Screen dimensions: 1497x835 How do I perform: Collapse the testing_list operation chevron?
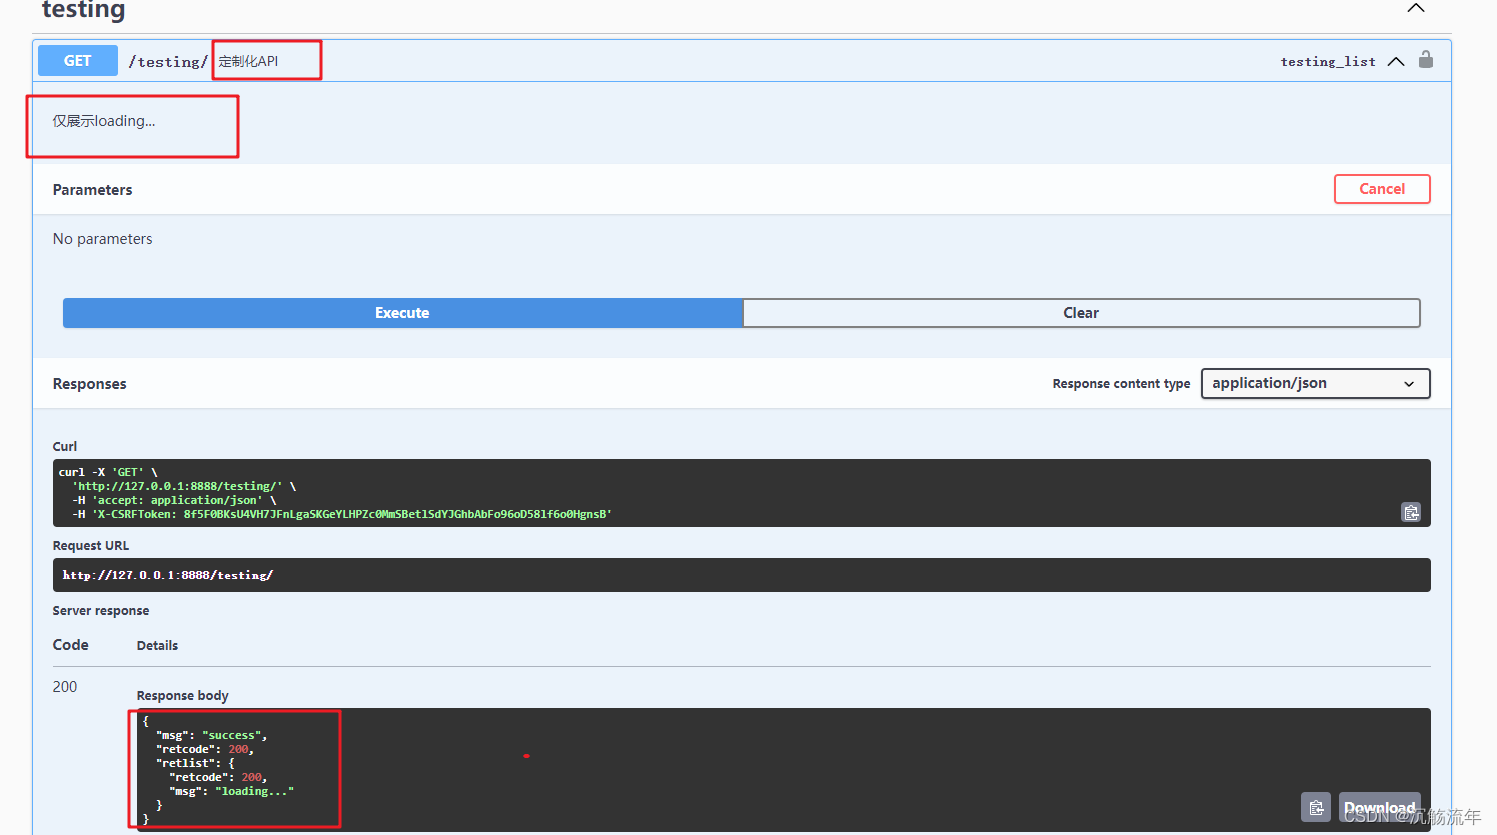1396,61
